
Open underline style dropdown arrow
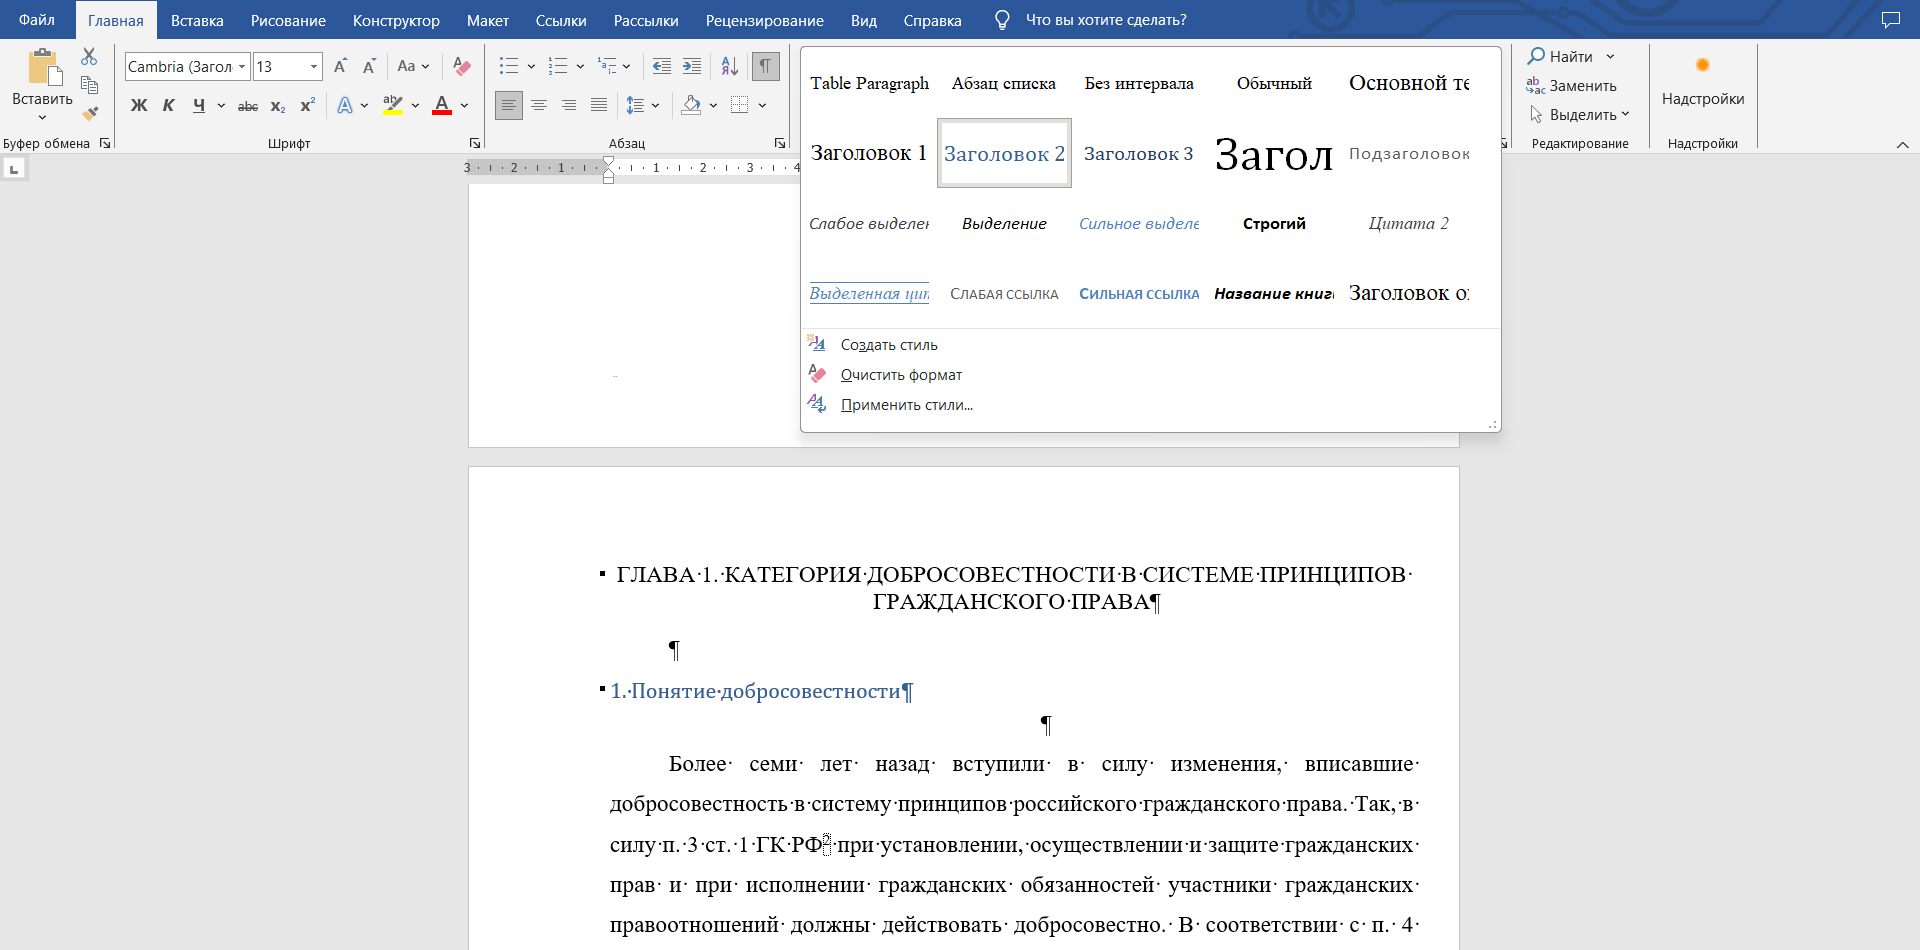(221, 106)
